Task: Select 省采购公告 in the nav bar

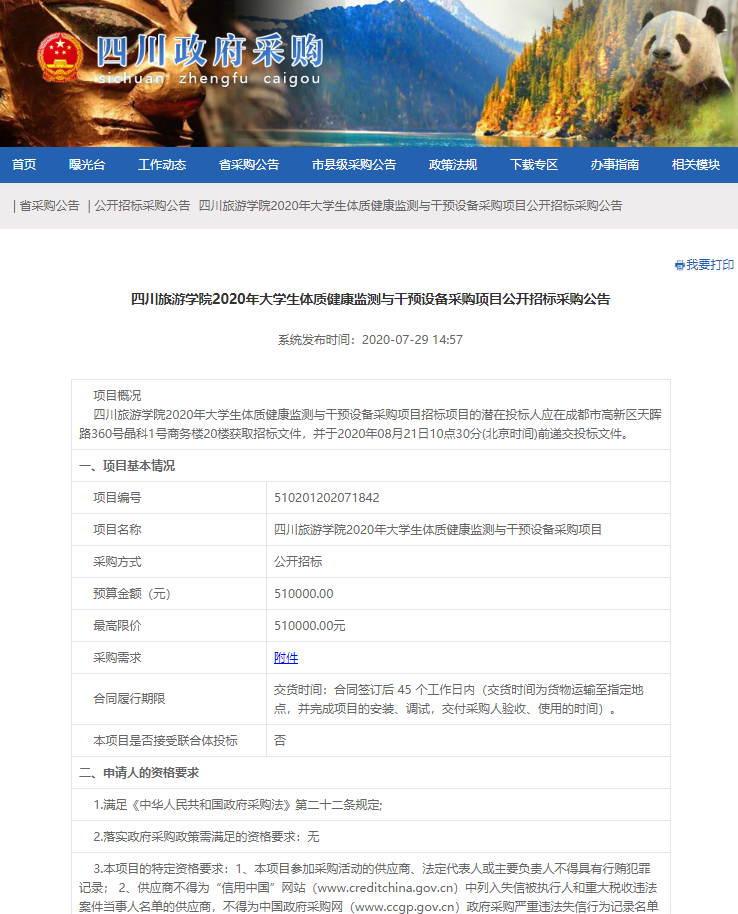Action: (x=249, y=165)
